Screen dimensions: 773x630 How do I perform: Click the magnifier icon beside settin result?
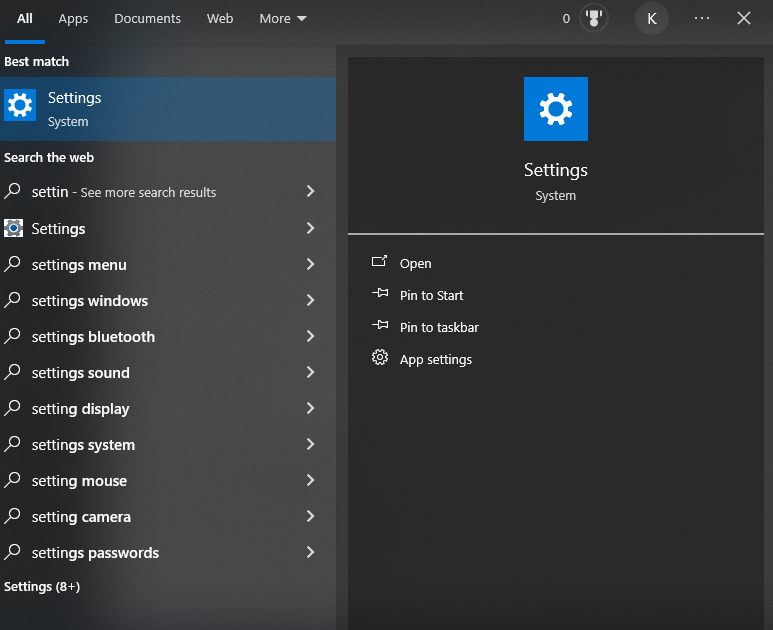point(12,191)
